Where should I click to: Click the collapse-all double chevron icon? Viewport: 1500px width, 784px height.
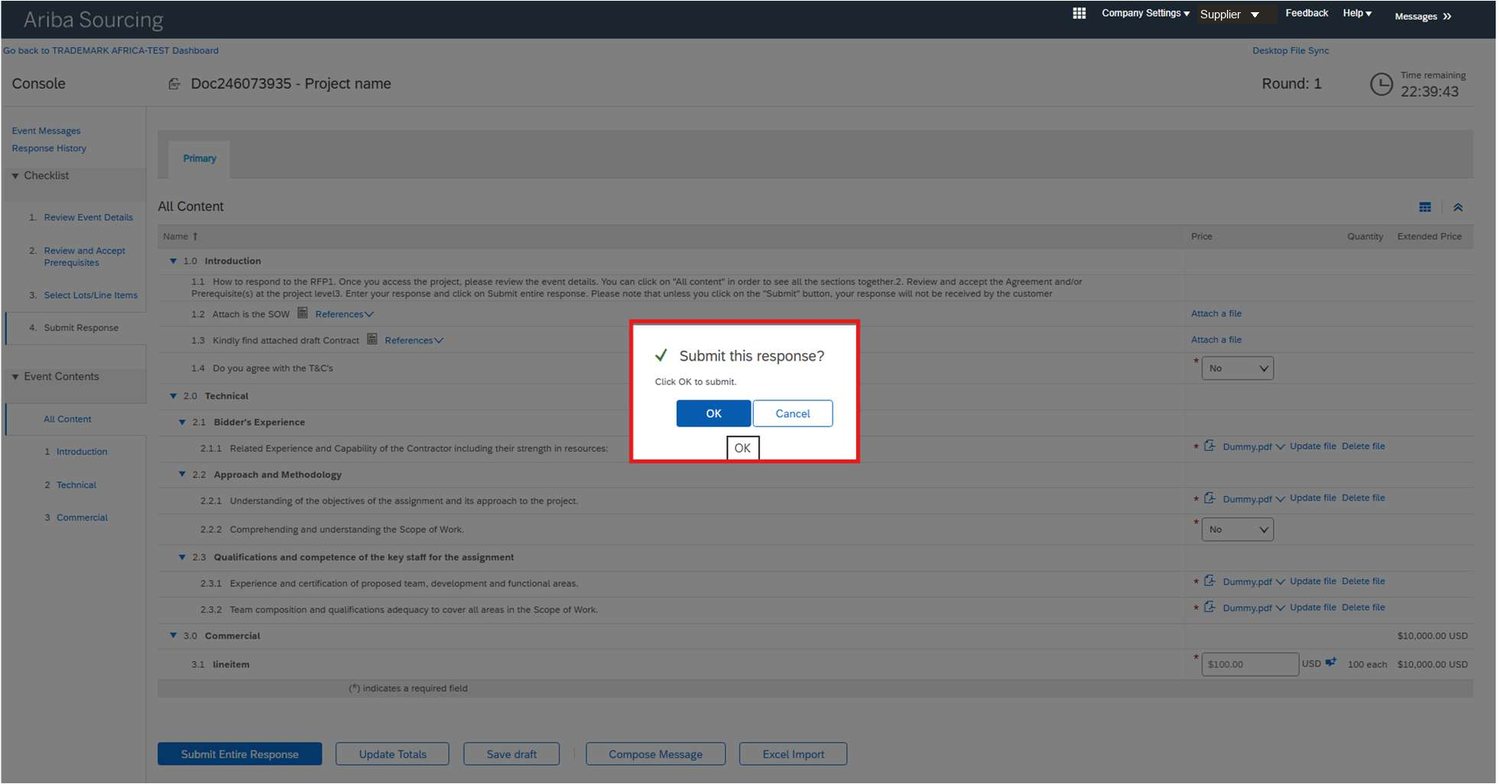1458,207
